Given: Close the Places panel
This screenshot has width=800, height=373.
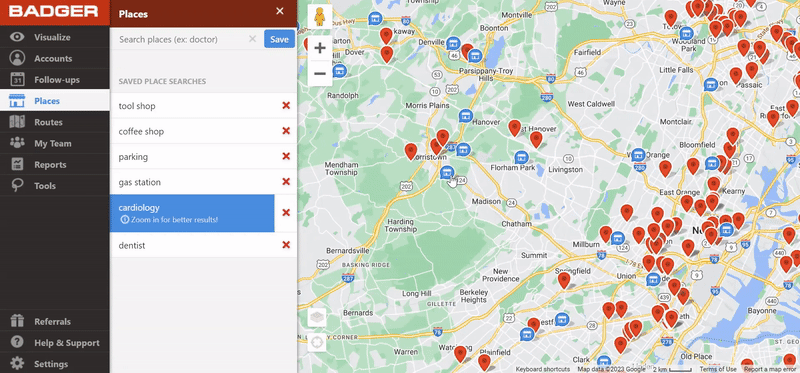Looking at the screenshot, I should tap(280, 11).
